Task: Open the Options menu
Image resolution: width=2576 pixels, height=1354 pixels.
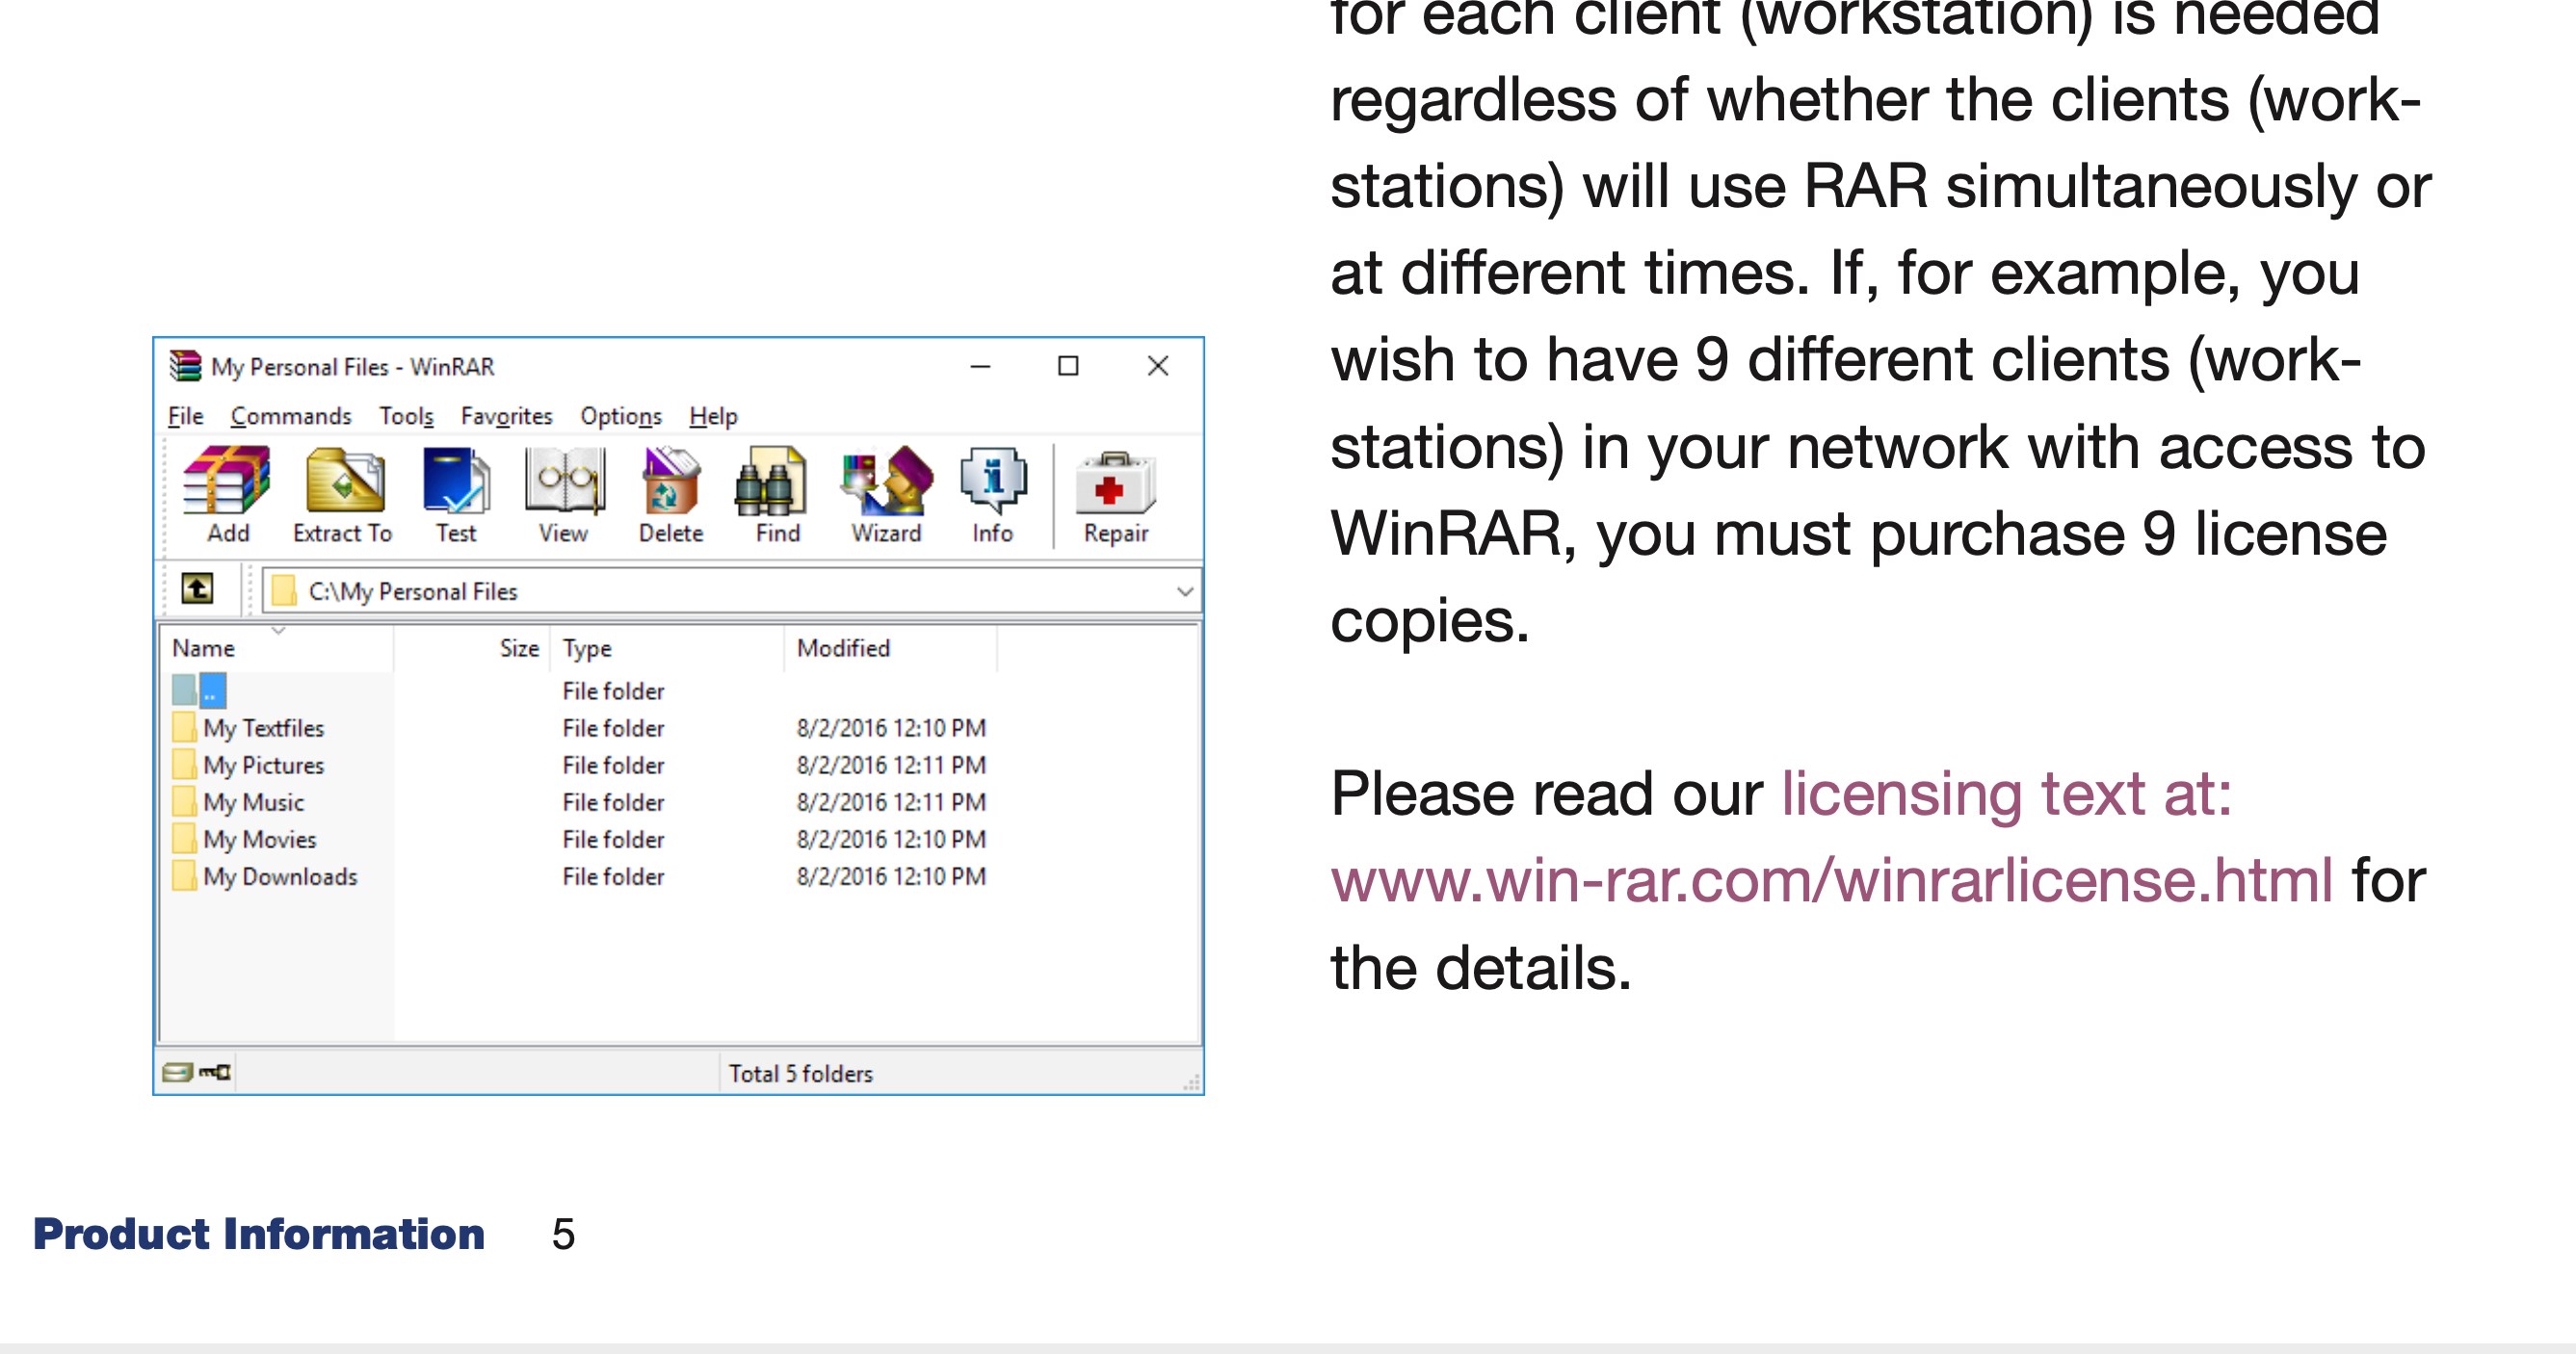Action: [621, 416]
